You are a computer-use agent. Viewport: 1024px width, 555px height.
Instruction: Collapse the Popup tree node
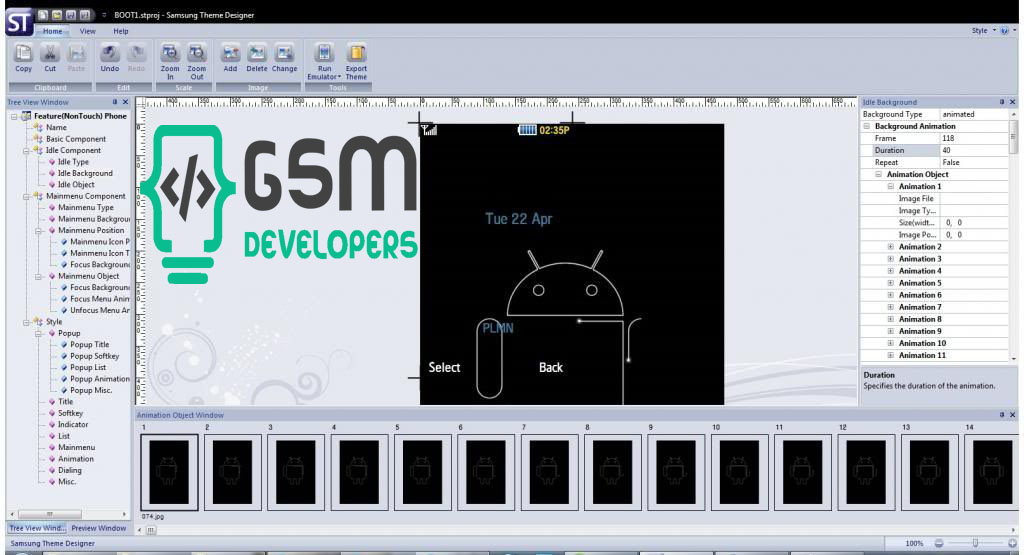38,334
